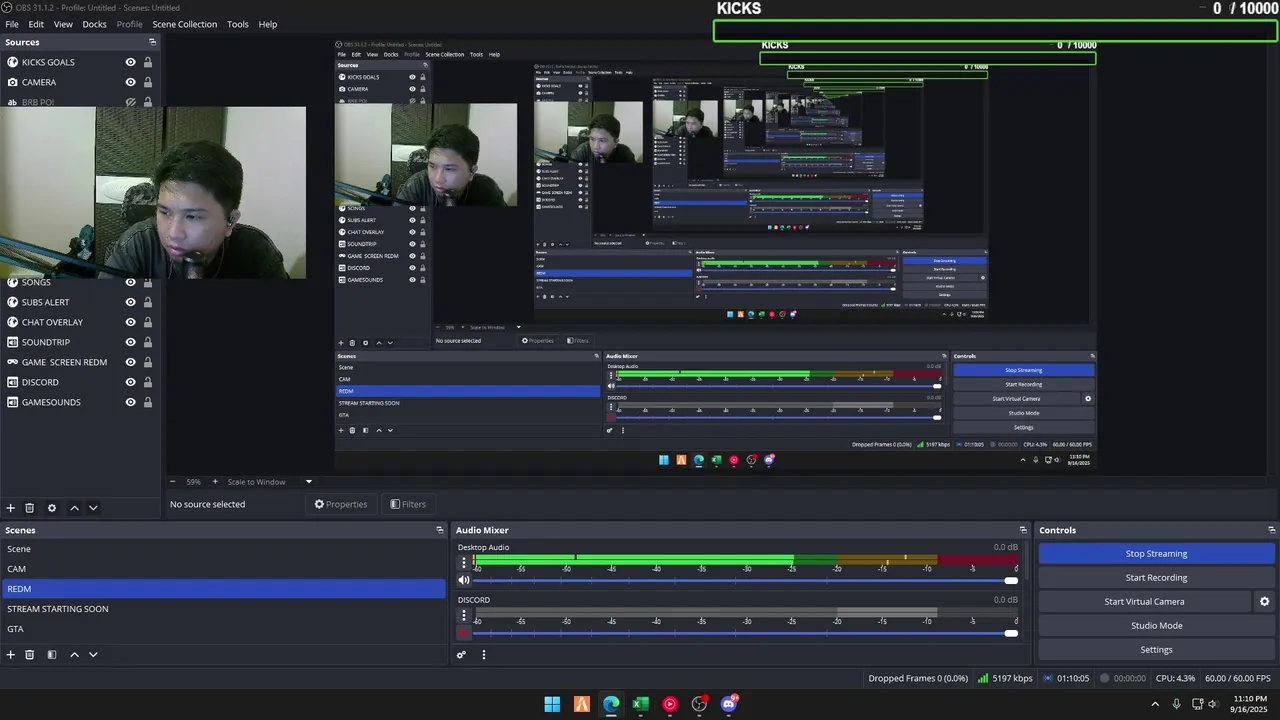1280x720 pixels.
Task: Mute Desktop Audio speaker icon
Action: (464, 580)
